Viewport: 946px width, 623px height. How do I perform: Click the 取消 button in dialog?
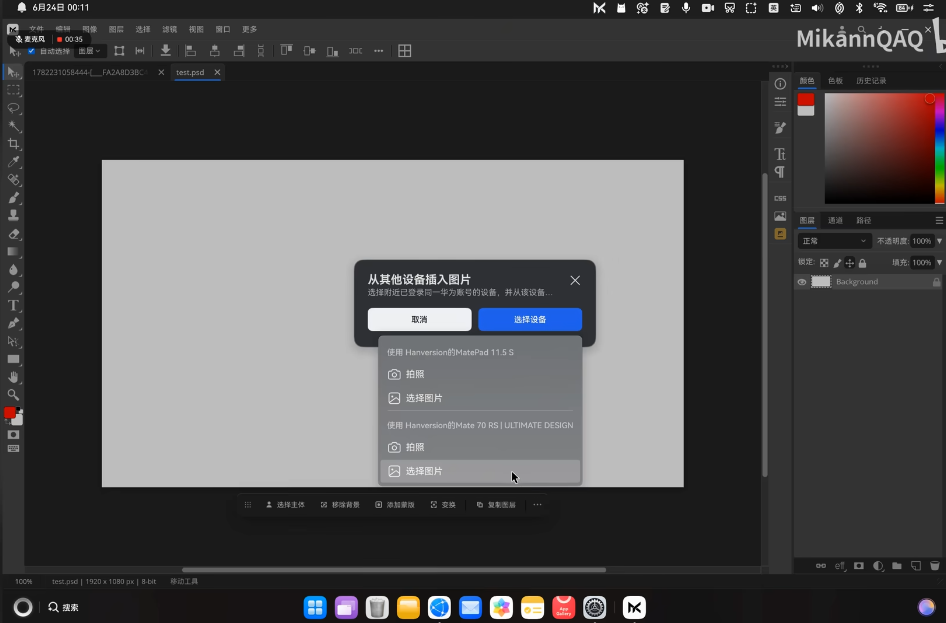419,320
